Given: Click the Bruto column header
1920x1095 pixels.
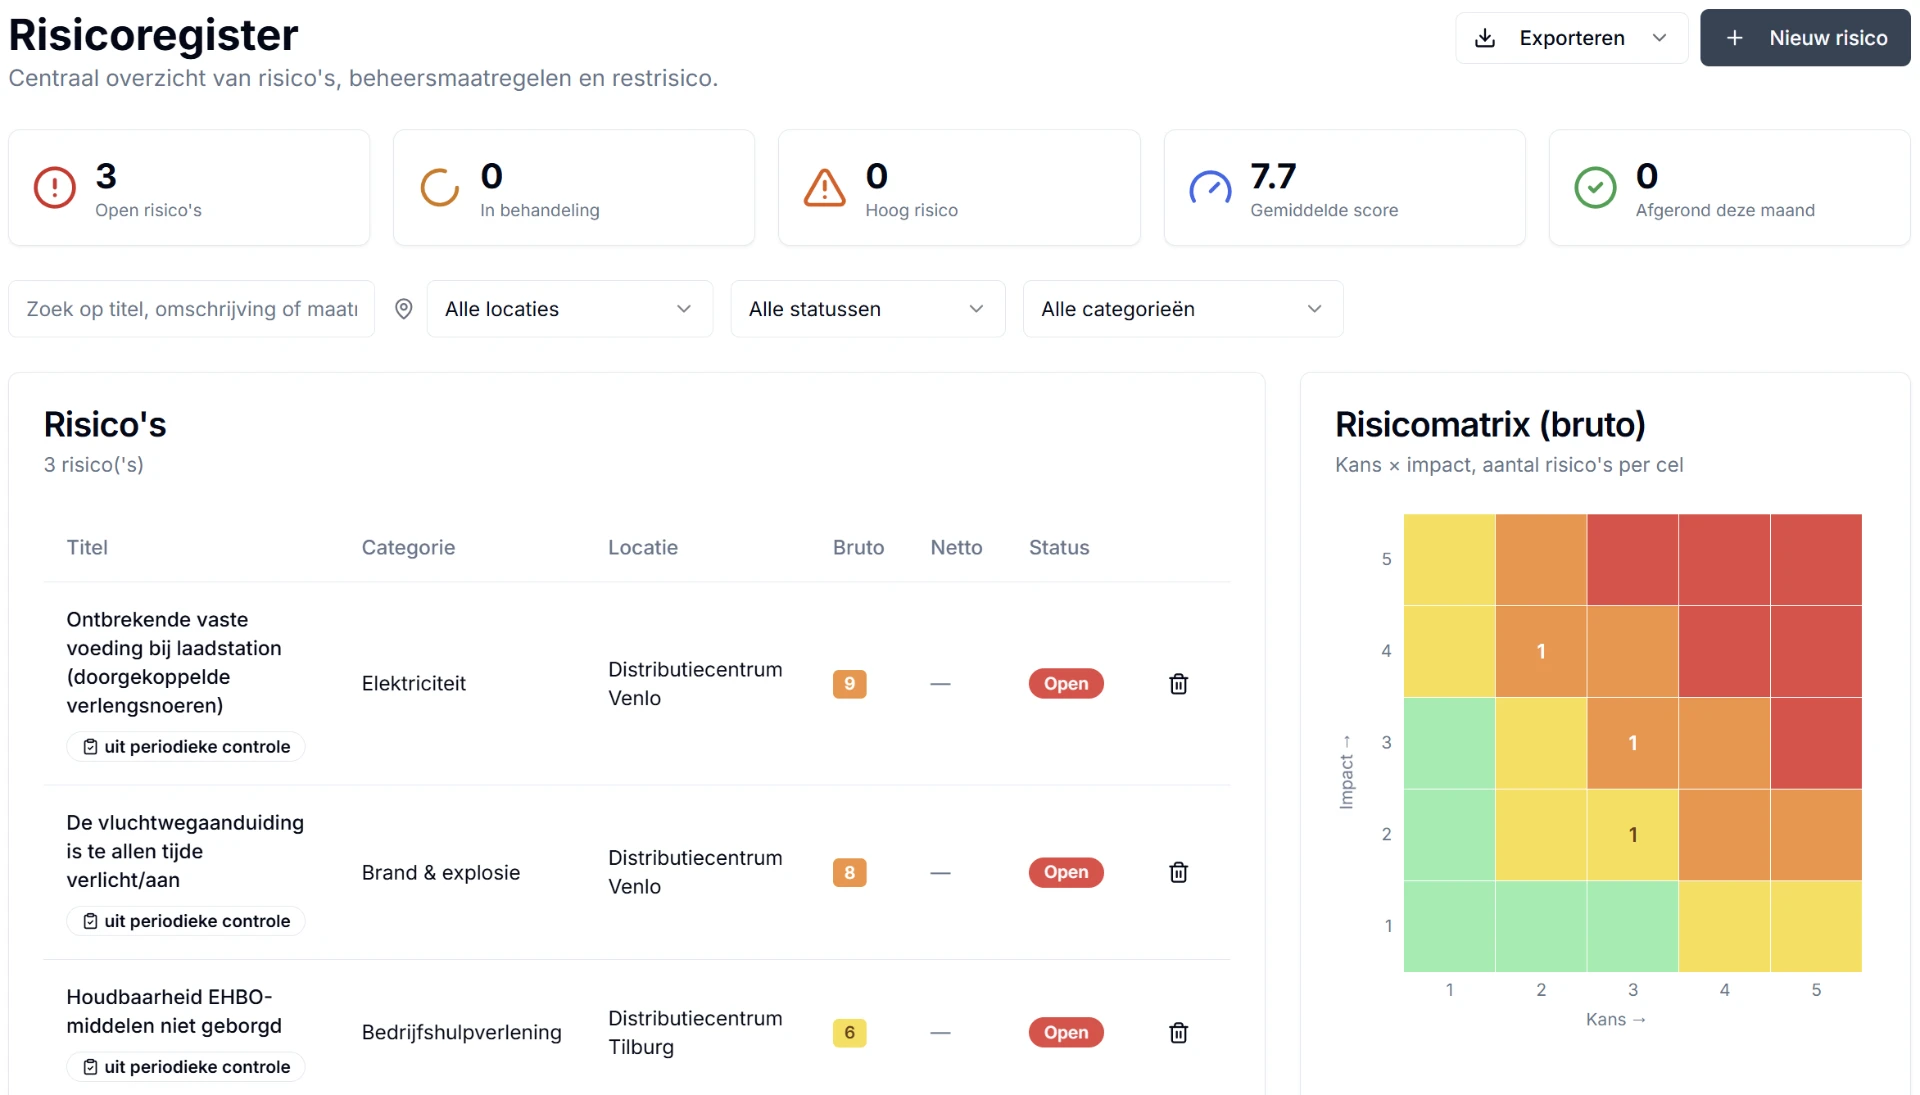Looking at the screenshot, I should coord(859,547).
